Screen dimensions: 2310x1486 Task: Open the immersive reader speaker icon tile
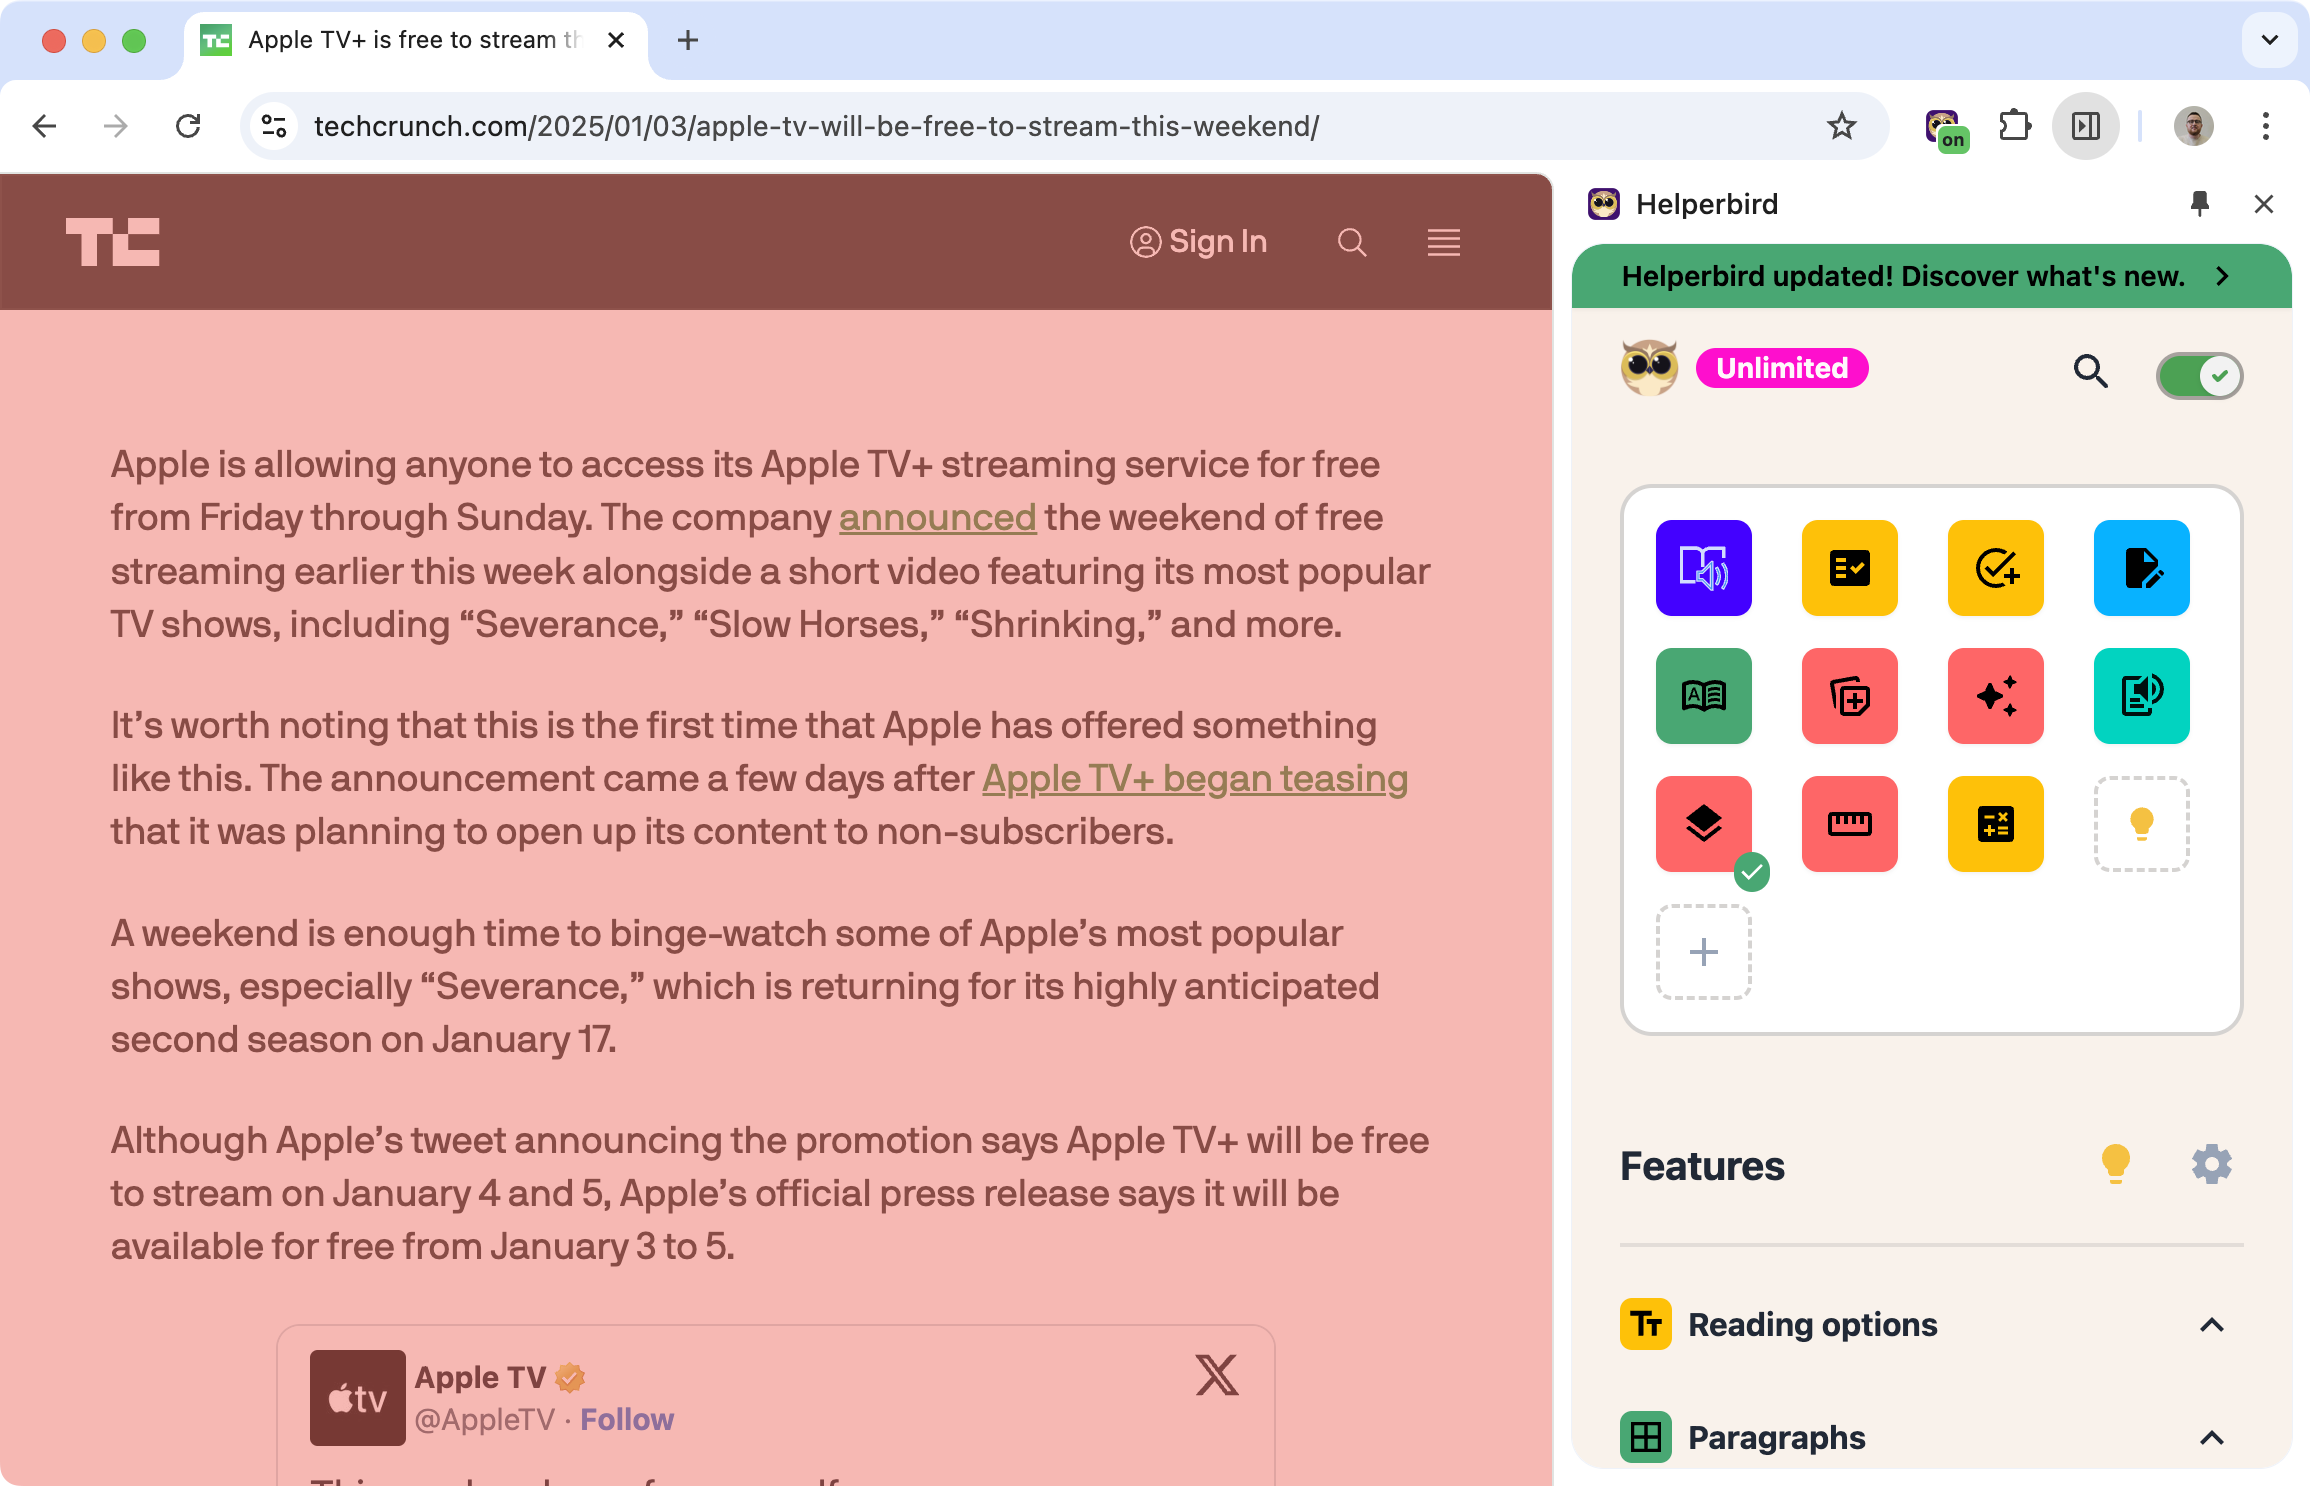(x=1703, y=567)
